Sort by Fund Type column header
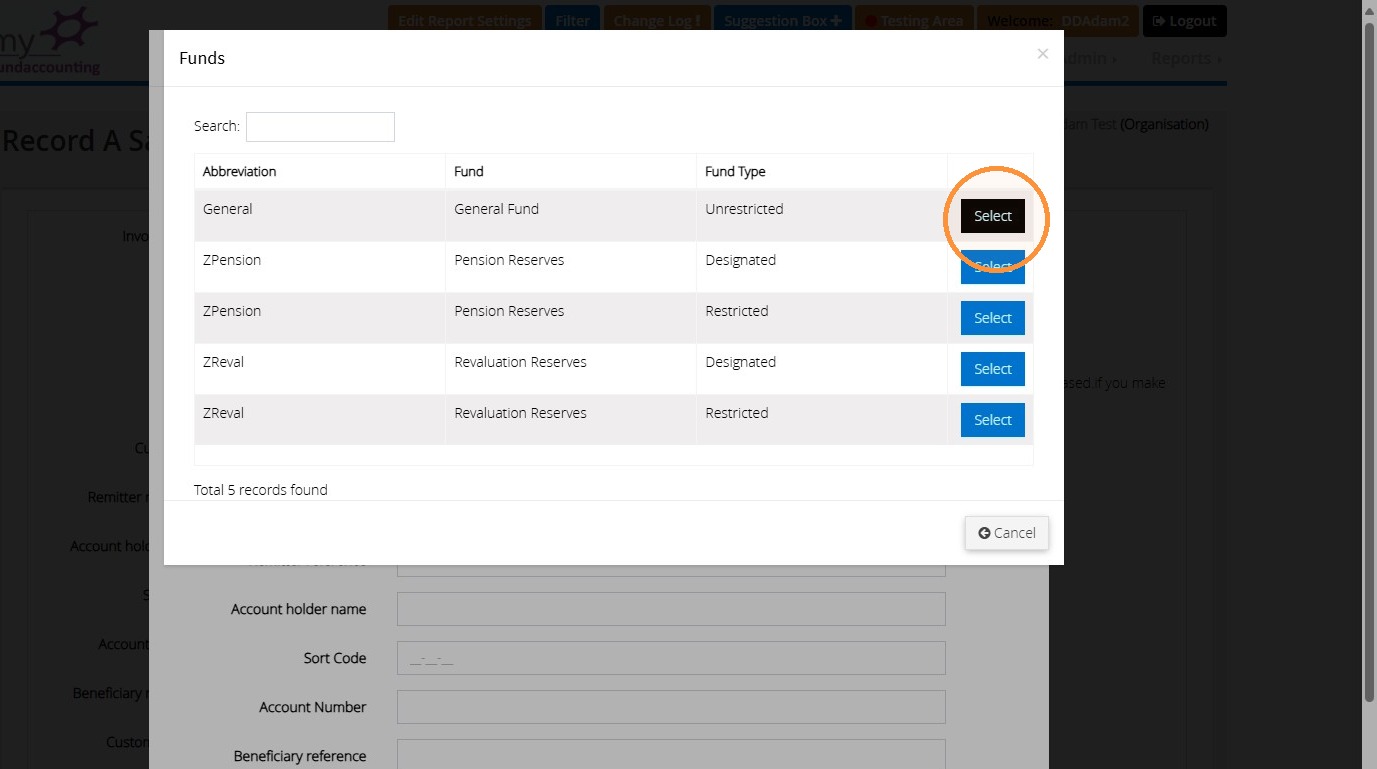Viewport: 1377px width, 769px height. click(x=821, y=171)
